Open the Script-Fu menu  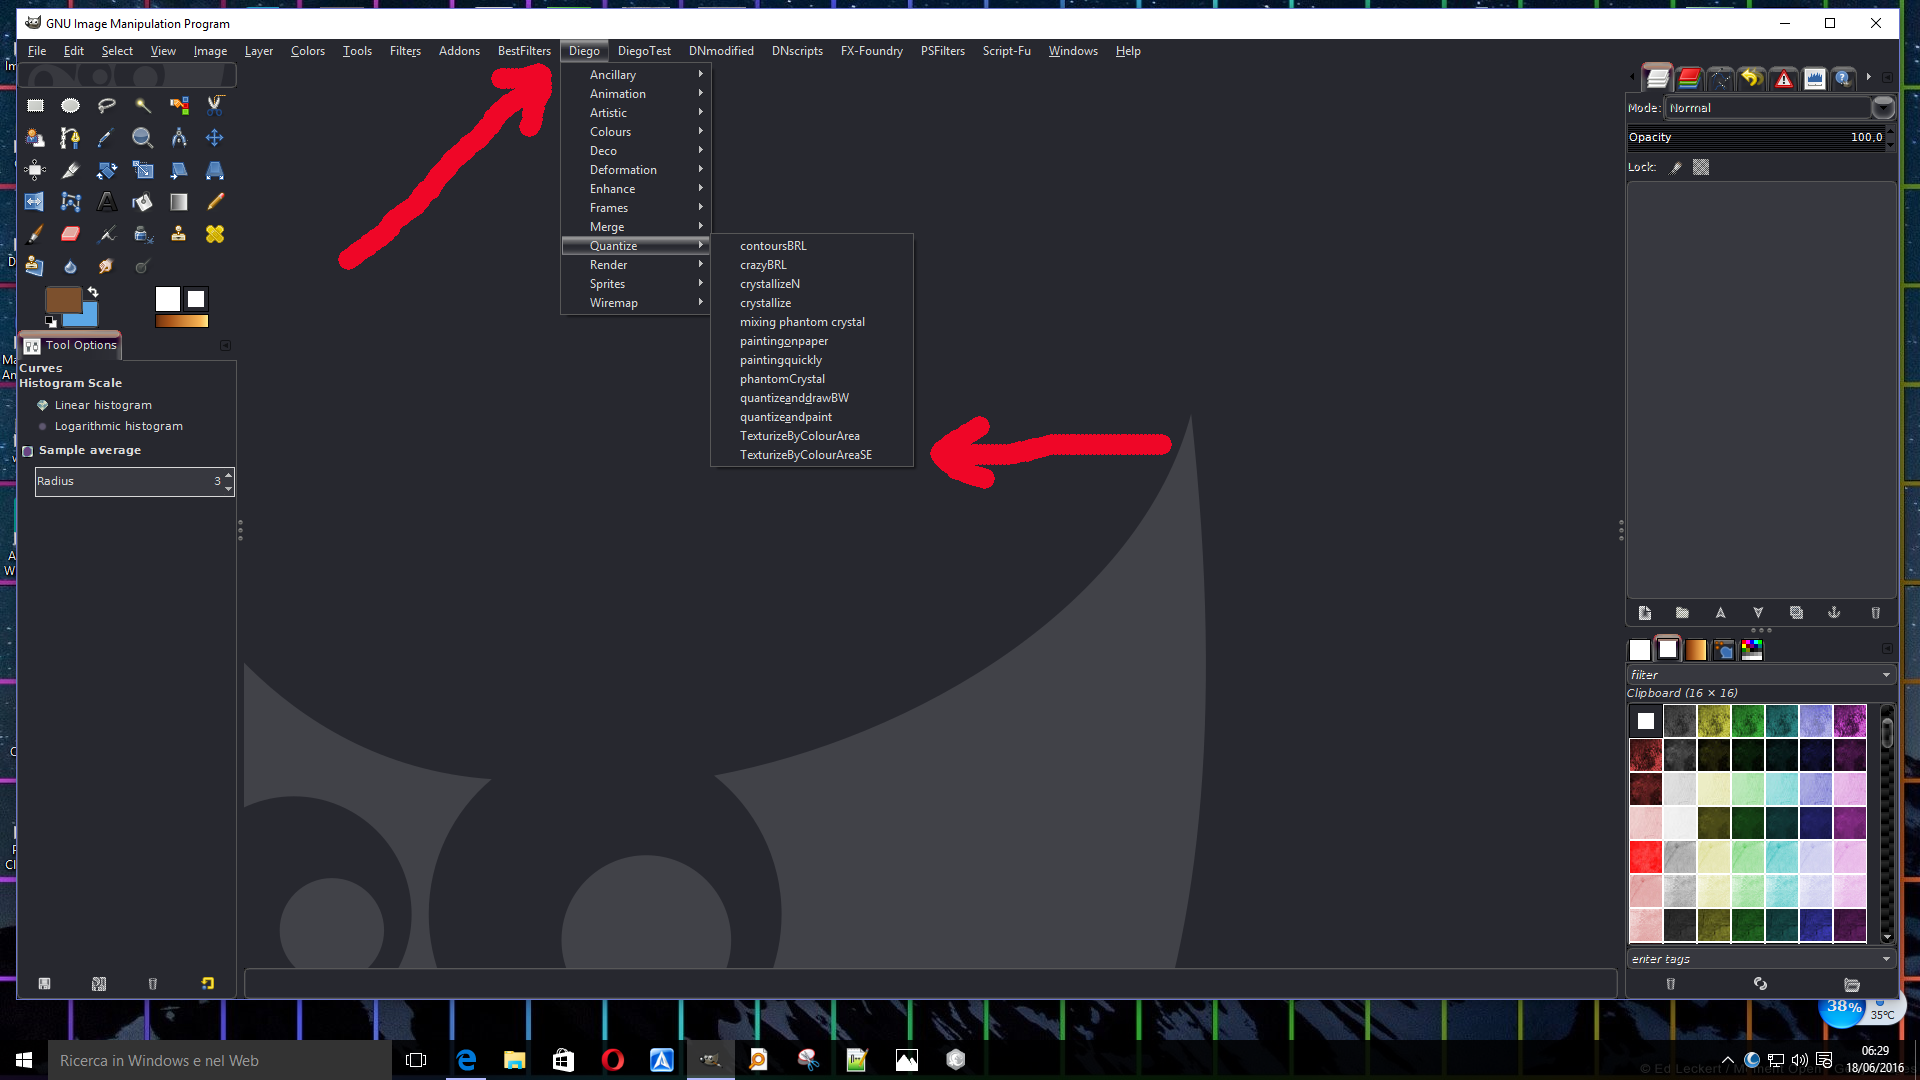pyautogui.click(x=1006, y=51)
